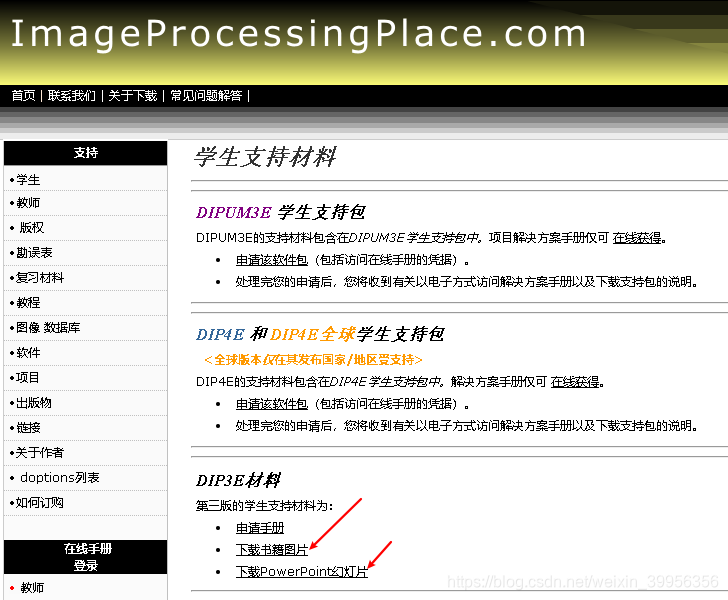Open the 版权 sidebar item
728x600 pixels.
(x=32, y=228)
